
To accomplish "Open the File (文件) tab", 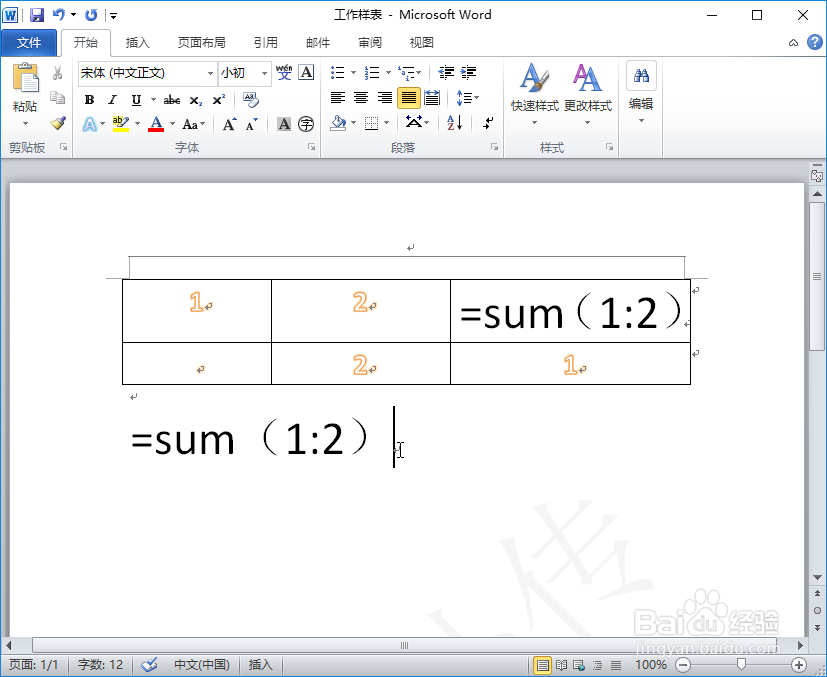I will [x=28, y=43].
